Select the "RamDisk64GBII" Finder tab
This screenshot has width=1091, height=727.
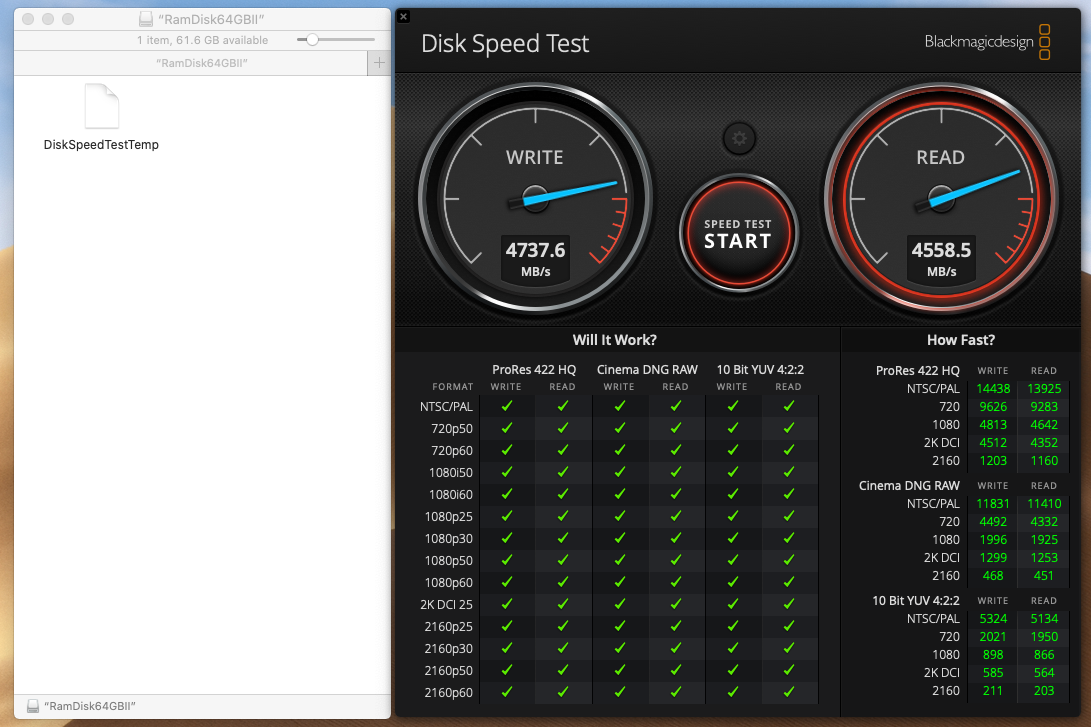(x=202, y=63)
